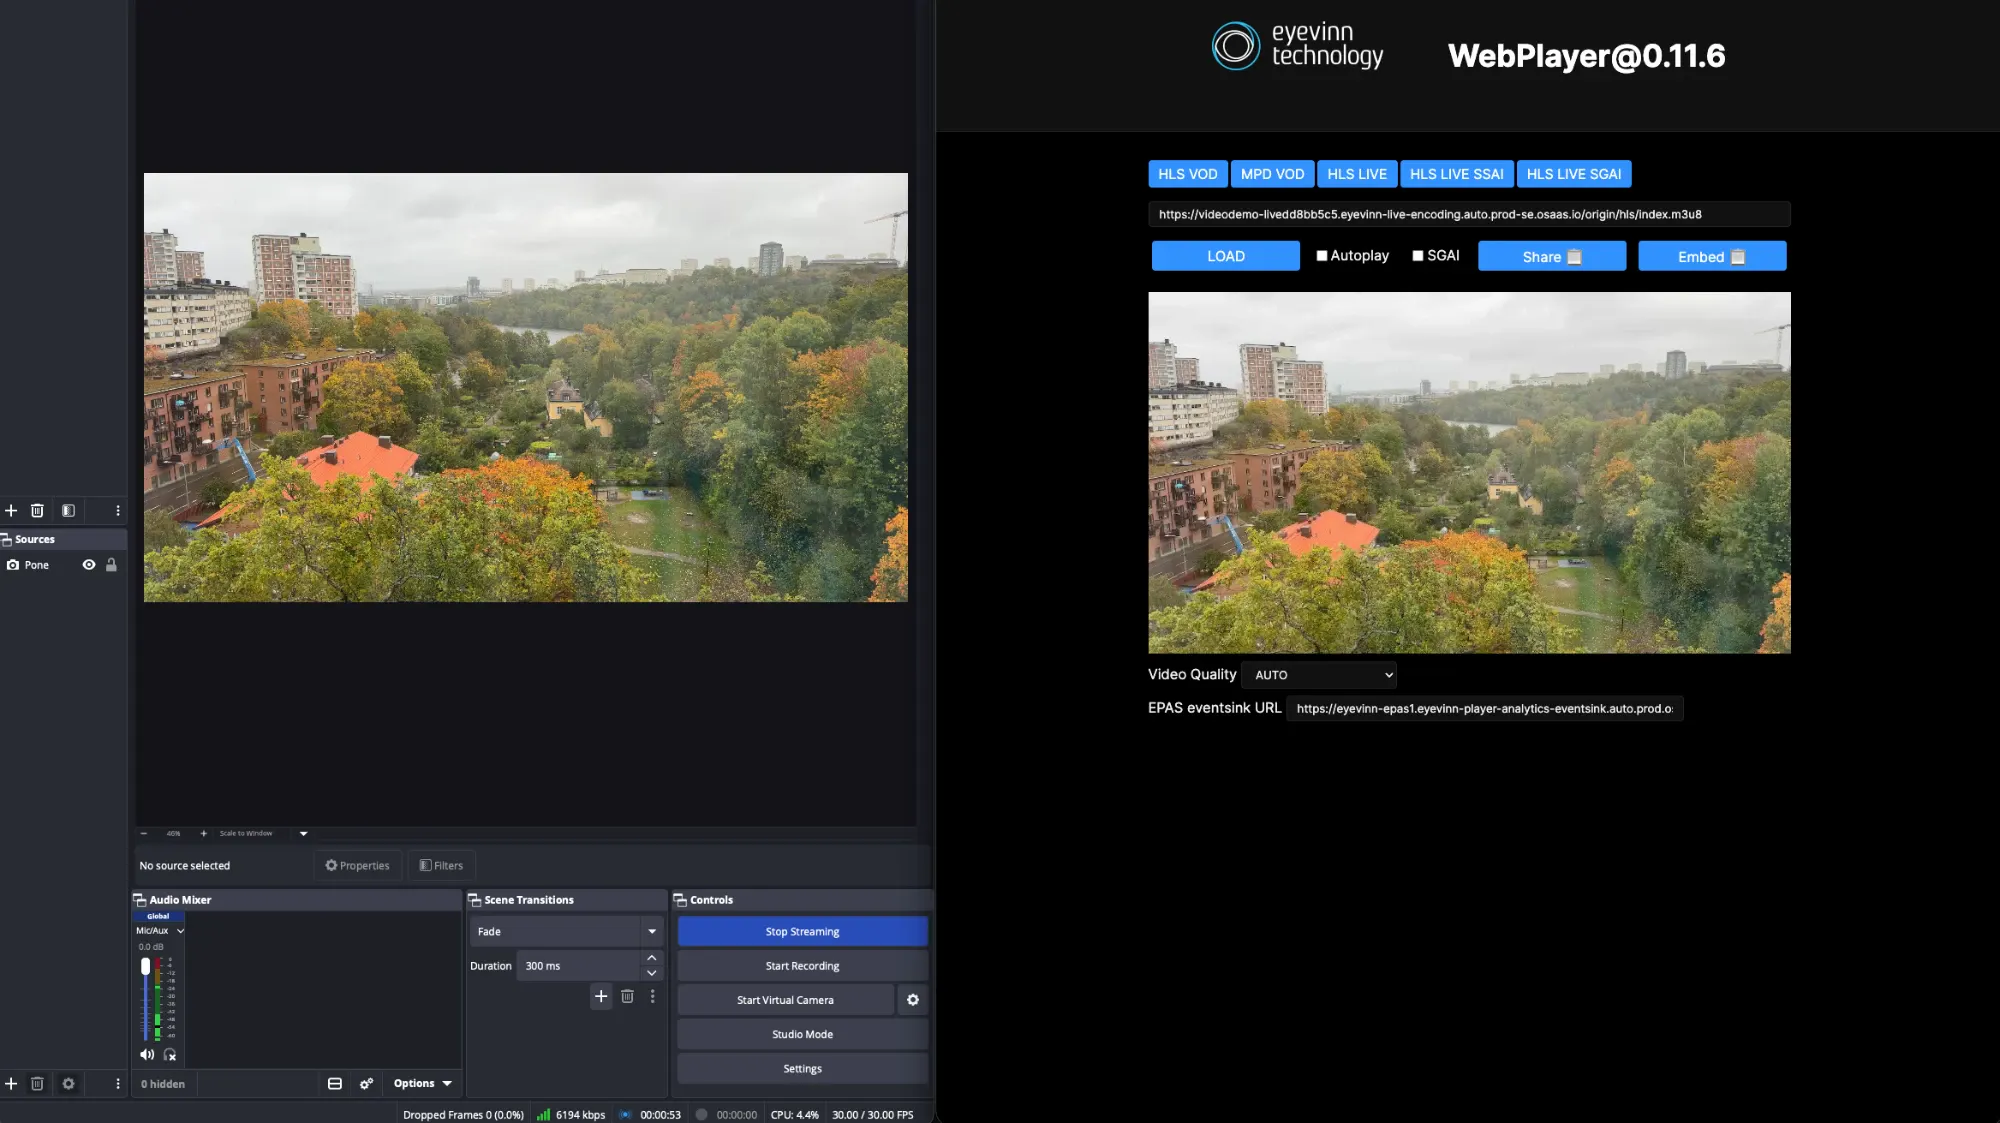
Task: Open transition properties three-dot menu
Action: 652,996
